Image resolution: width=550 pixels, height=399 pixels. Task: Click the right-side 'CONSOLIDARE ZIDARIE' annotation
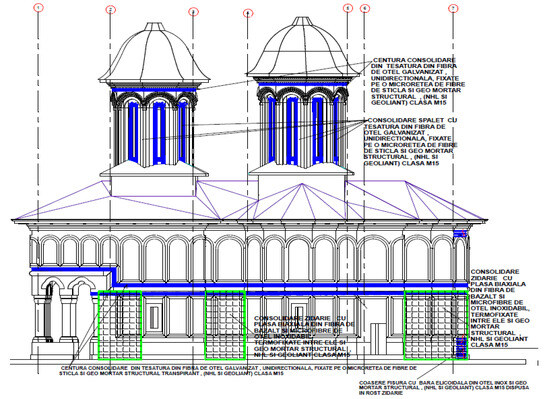coord(500,308)
